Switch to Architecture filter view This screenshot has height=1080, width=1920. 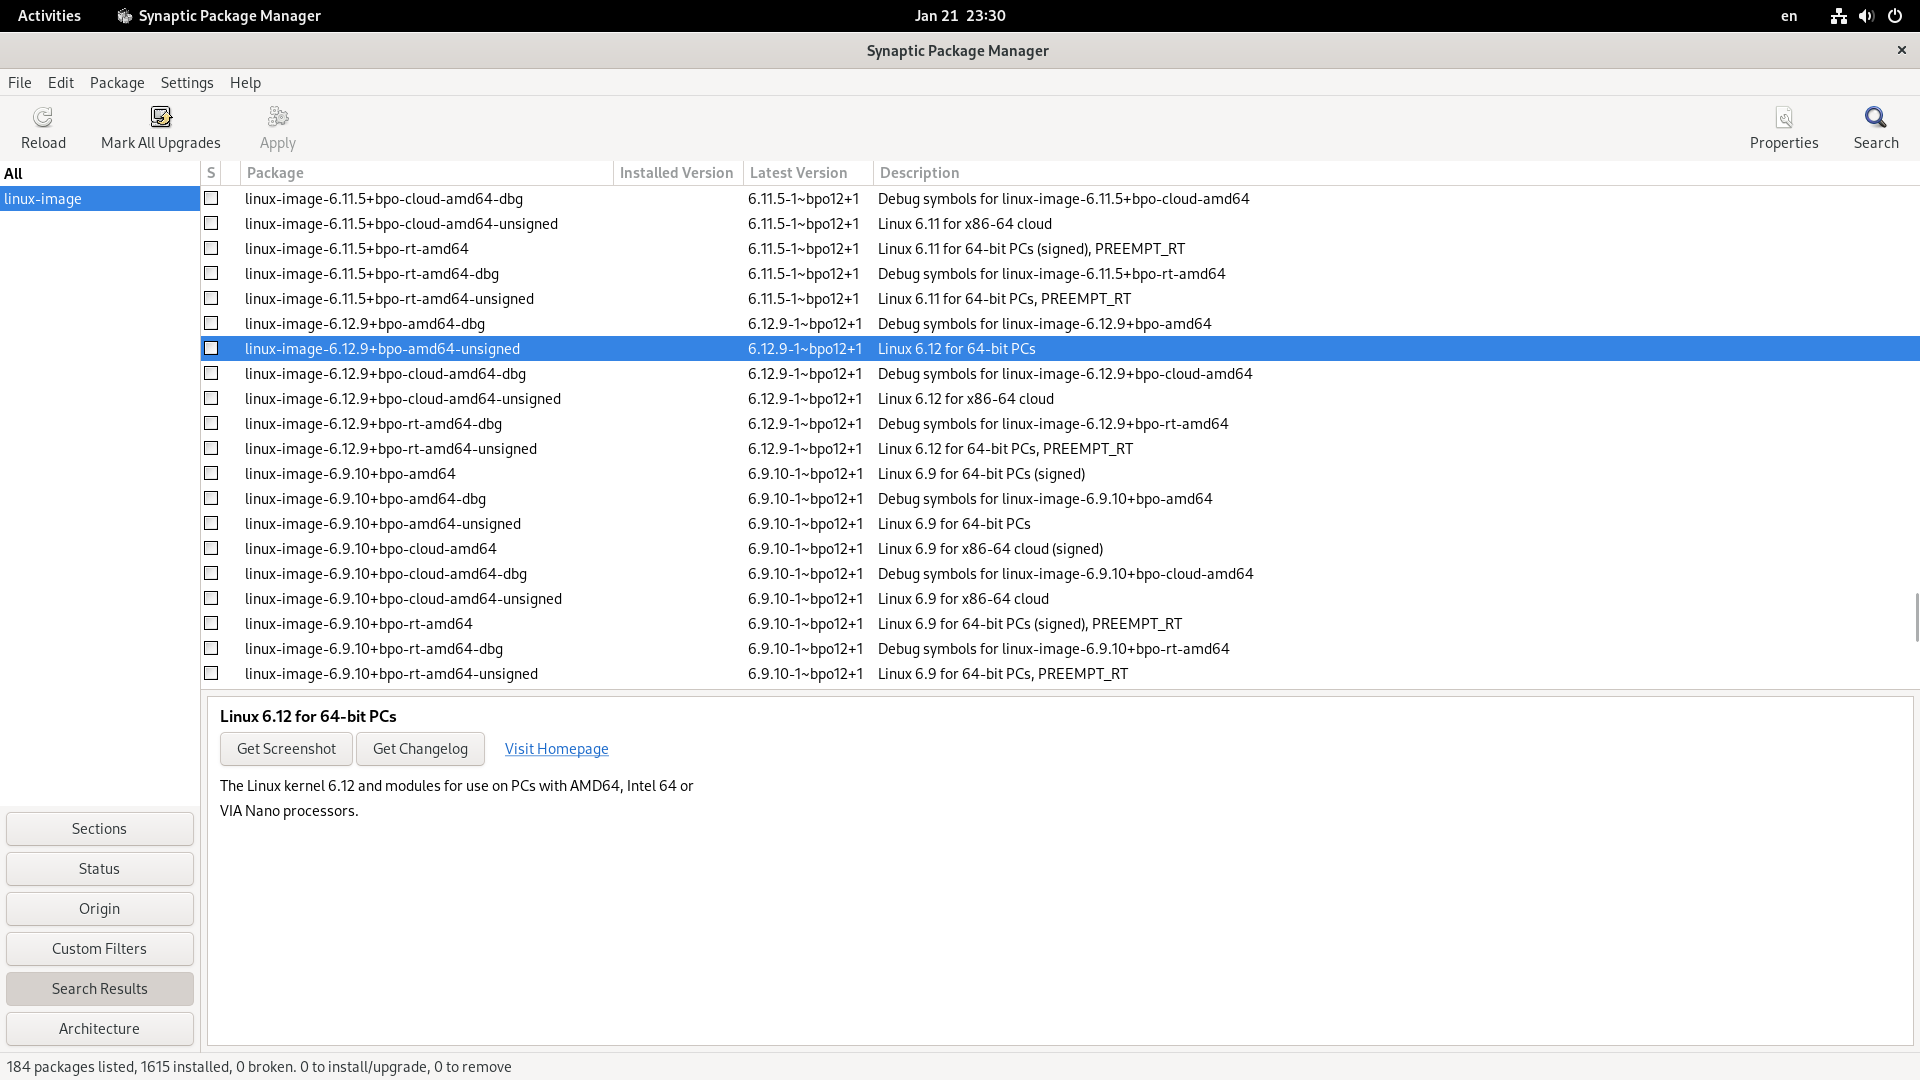click(100, 1029)
